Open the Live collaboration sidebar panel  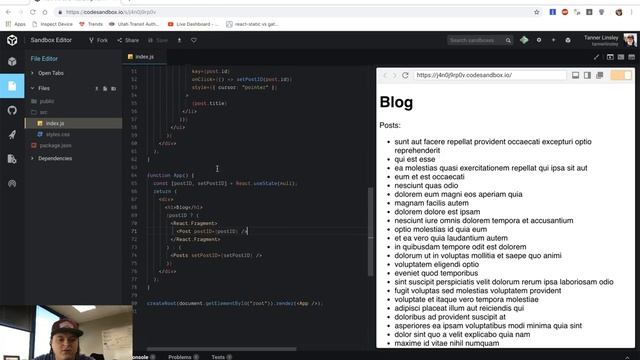point(12,183)
